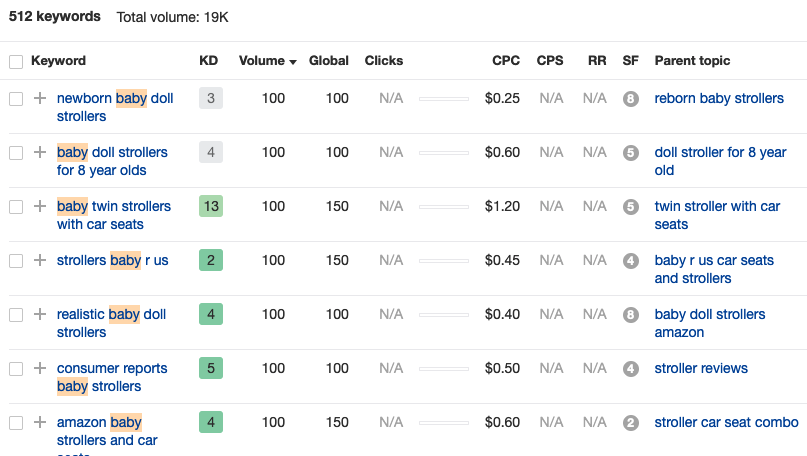The image size is (807, 456).
Task: Click the green KD 13 difficulty badge
Action: point(211,206)
